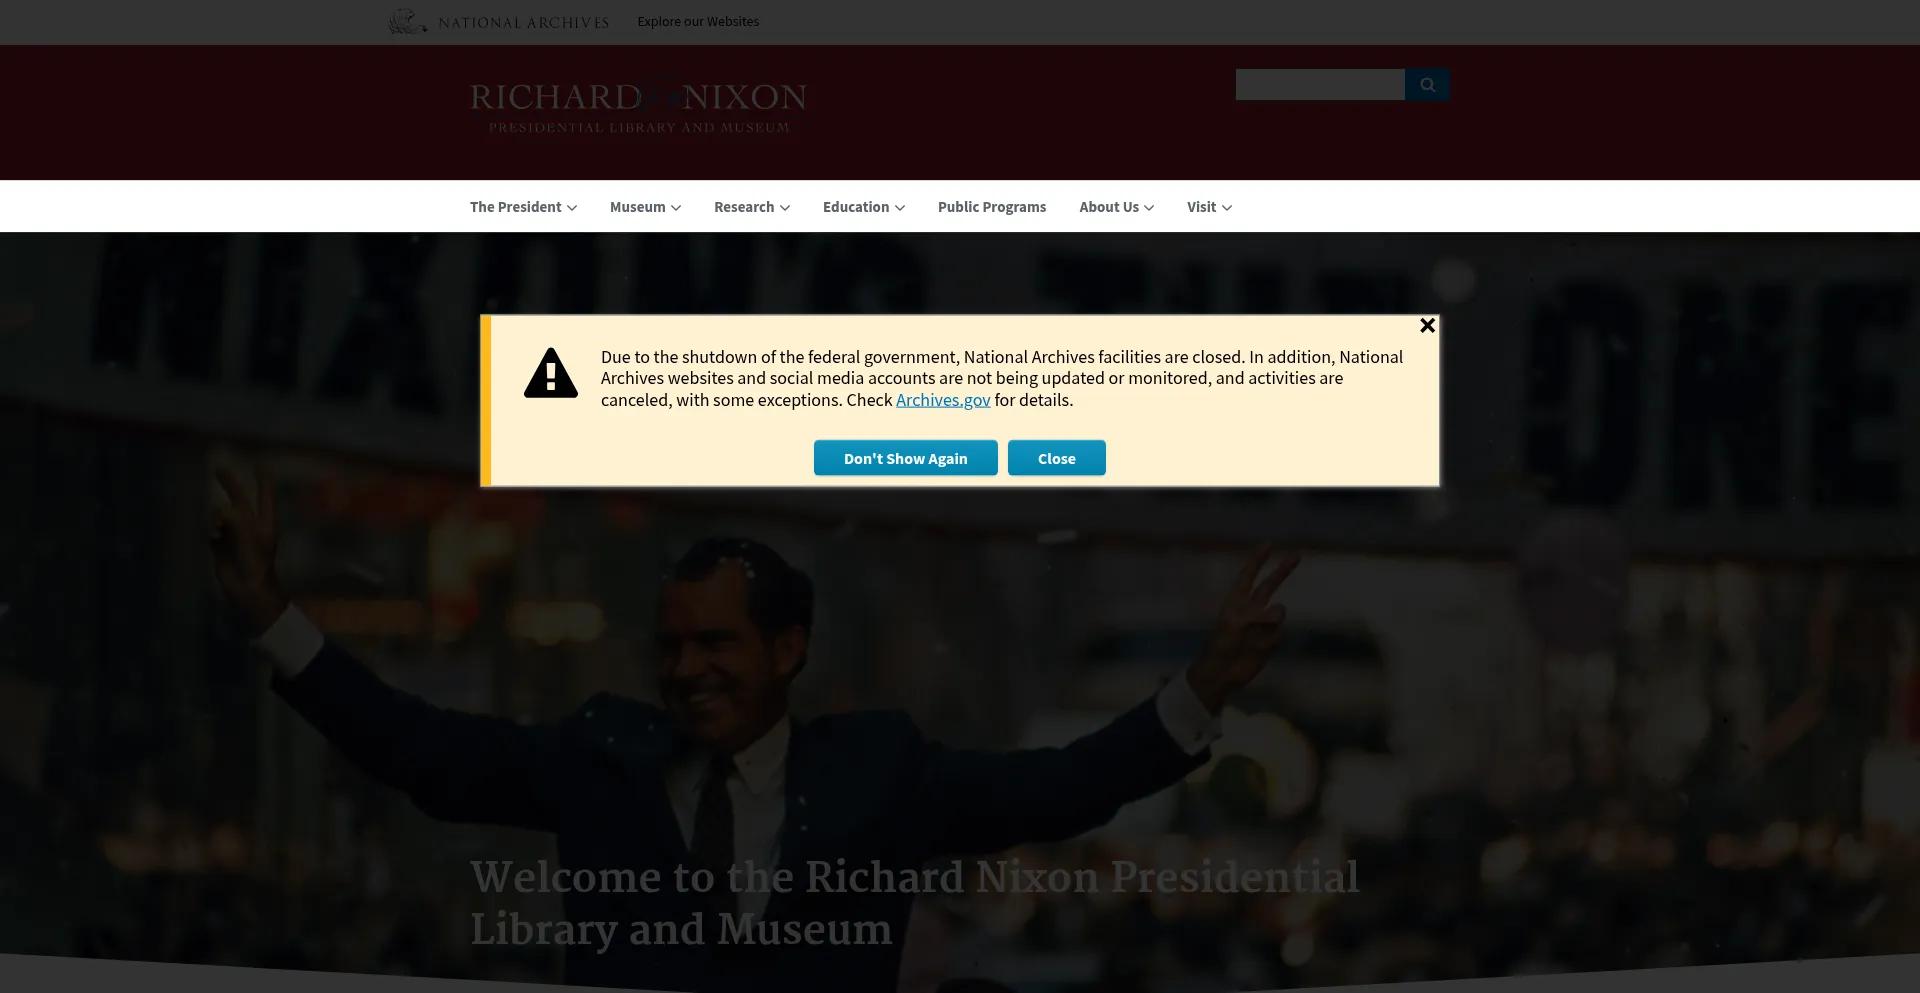
Task: Click the magnifying glass search button
Action: (x=1427, y=85)
